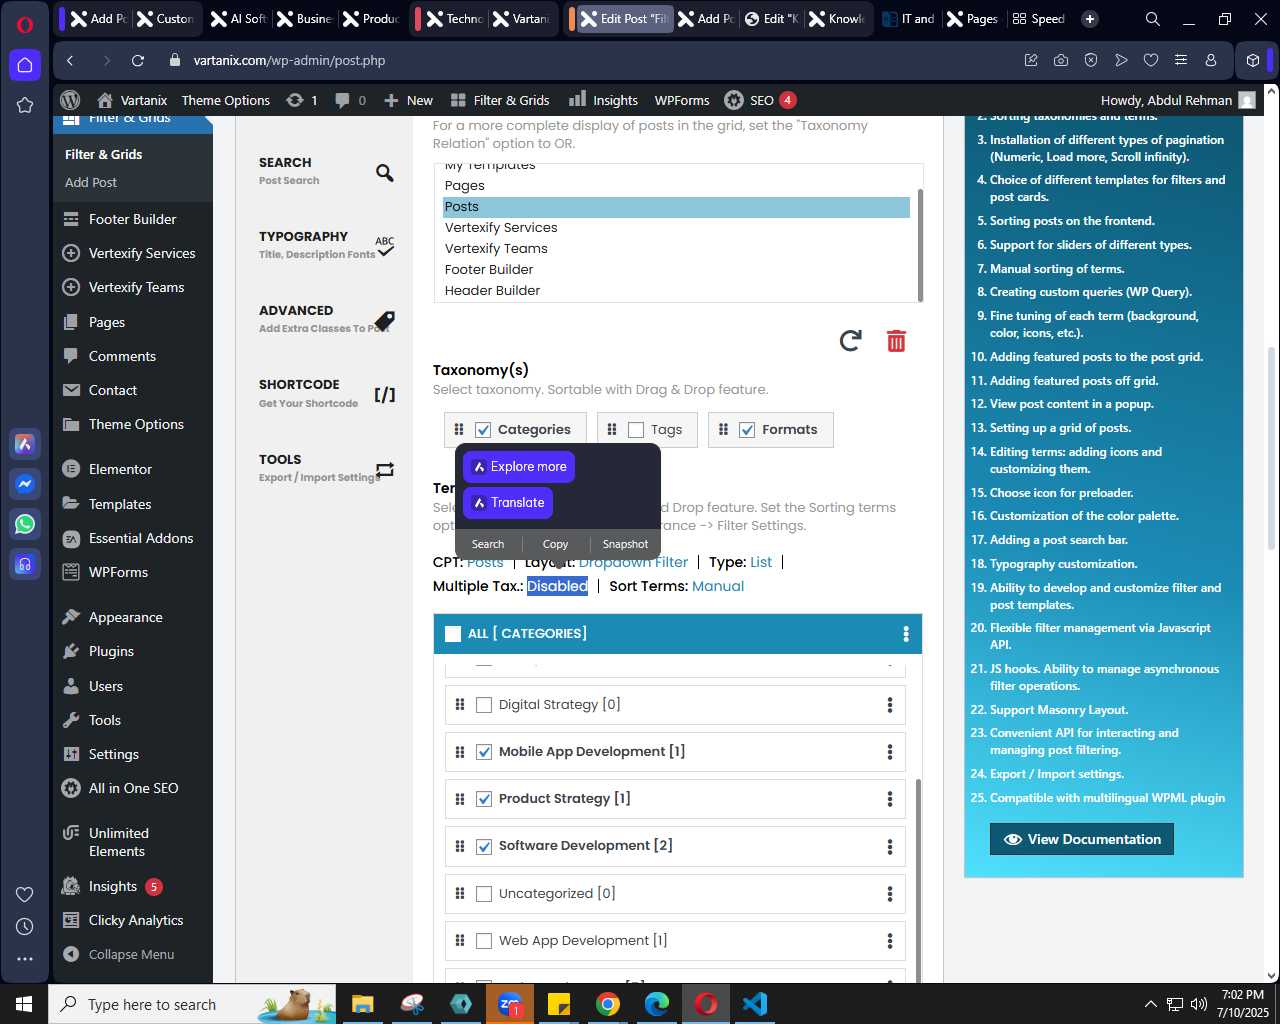Uncheck the Formats taxonomy checkbox

(x=747, y=430)
